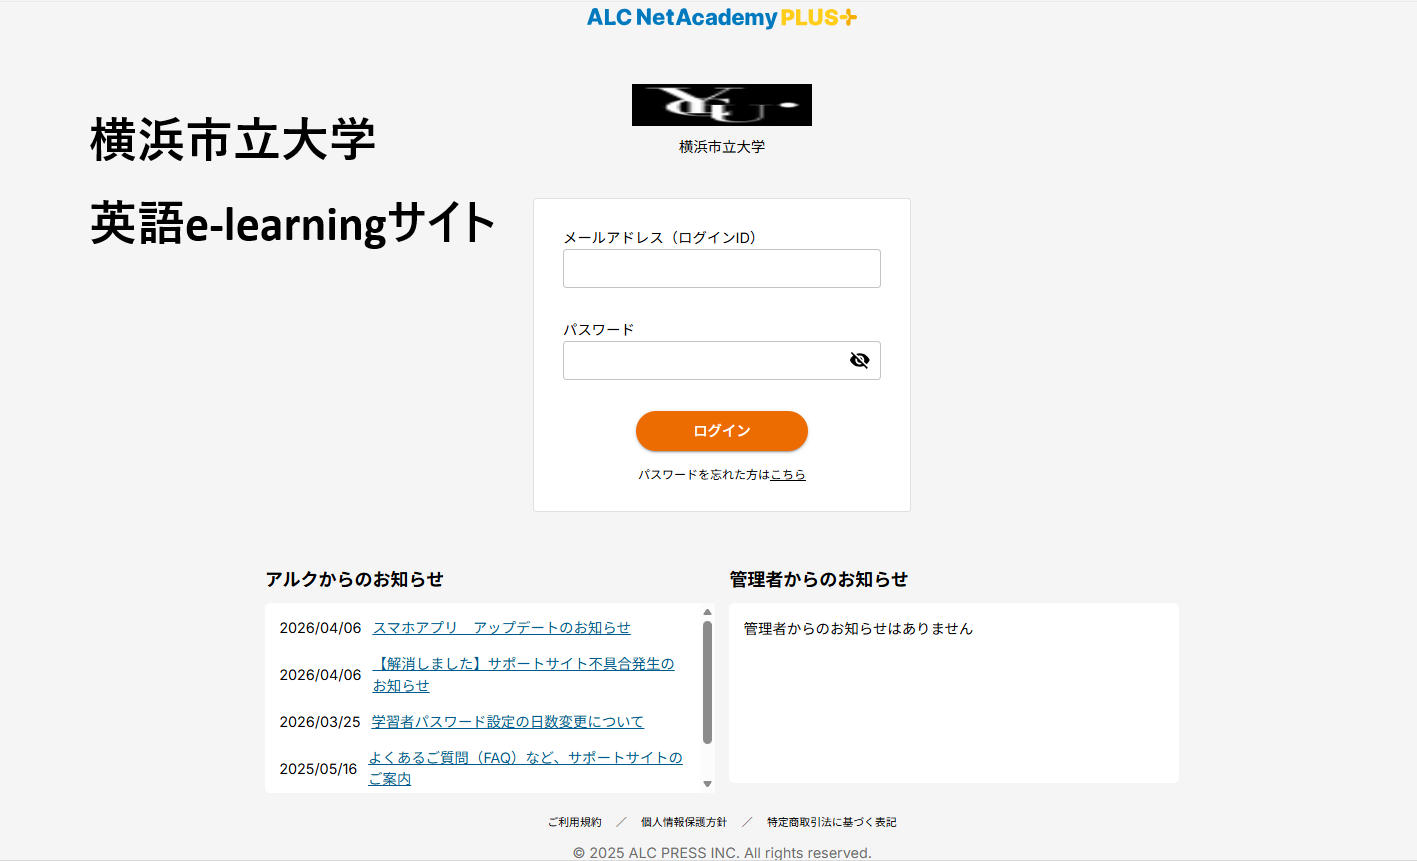This screenshot has height=861, width=1417.
Task: Open サポートサイト不具合発生のお知らせ notice
Action: 523,664
